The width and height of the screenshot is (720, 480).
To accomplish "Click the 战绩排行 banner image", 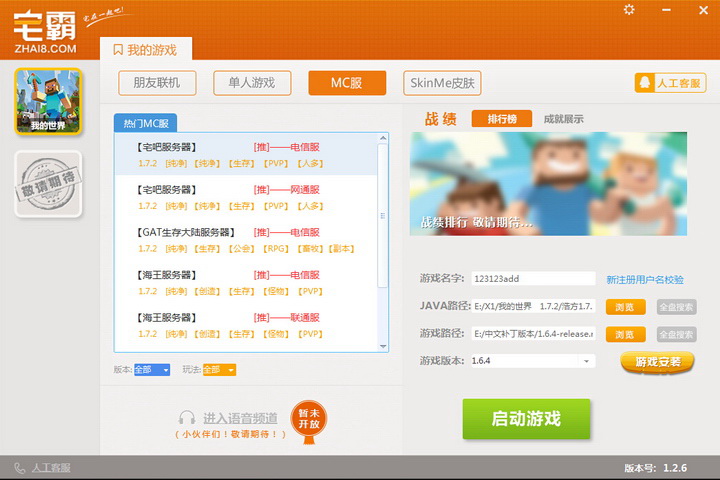I will tap(549, 184).
